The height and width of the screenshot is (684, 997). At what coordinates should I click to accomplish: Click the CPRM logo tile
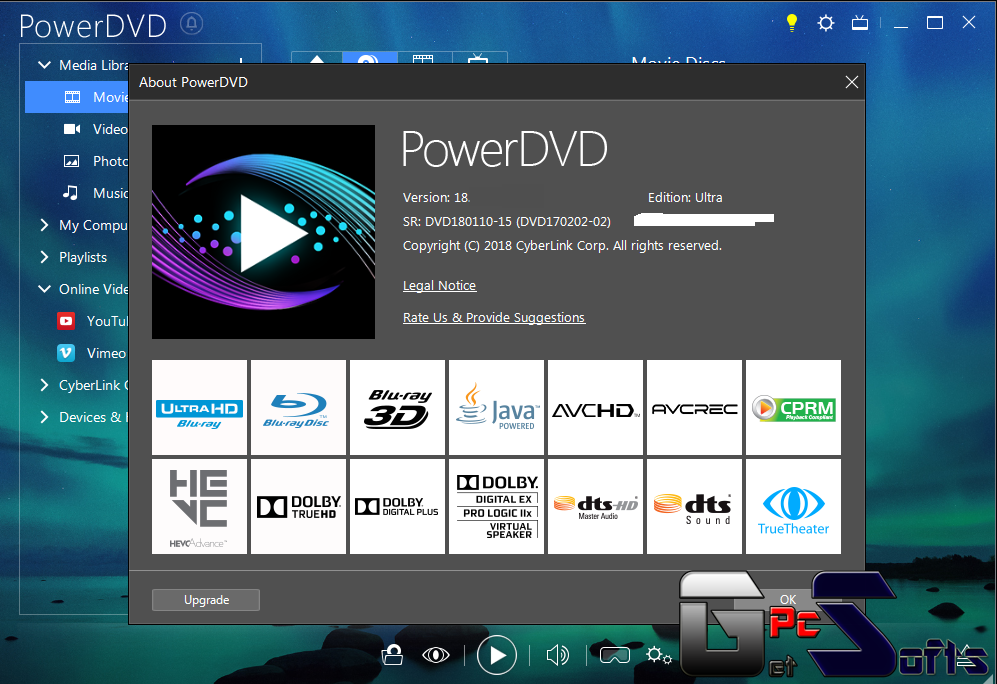794,407
